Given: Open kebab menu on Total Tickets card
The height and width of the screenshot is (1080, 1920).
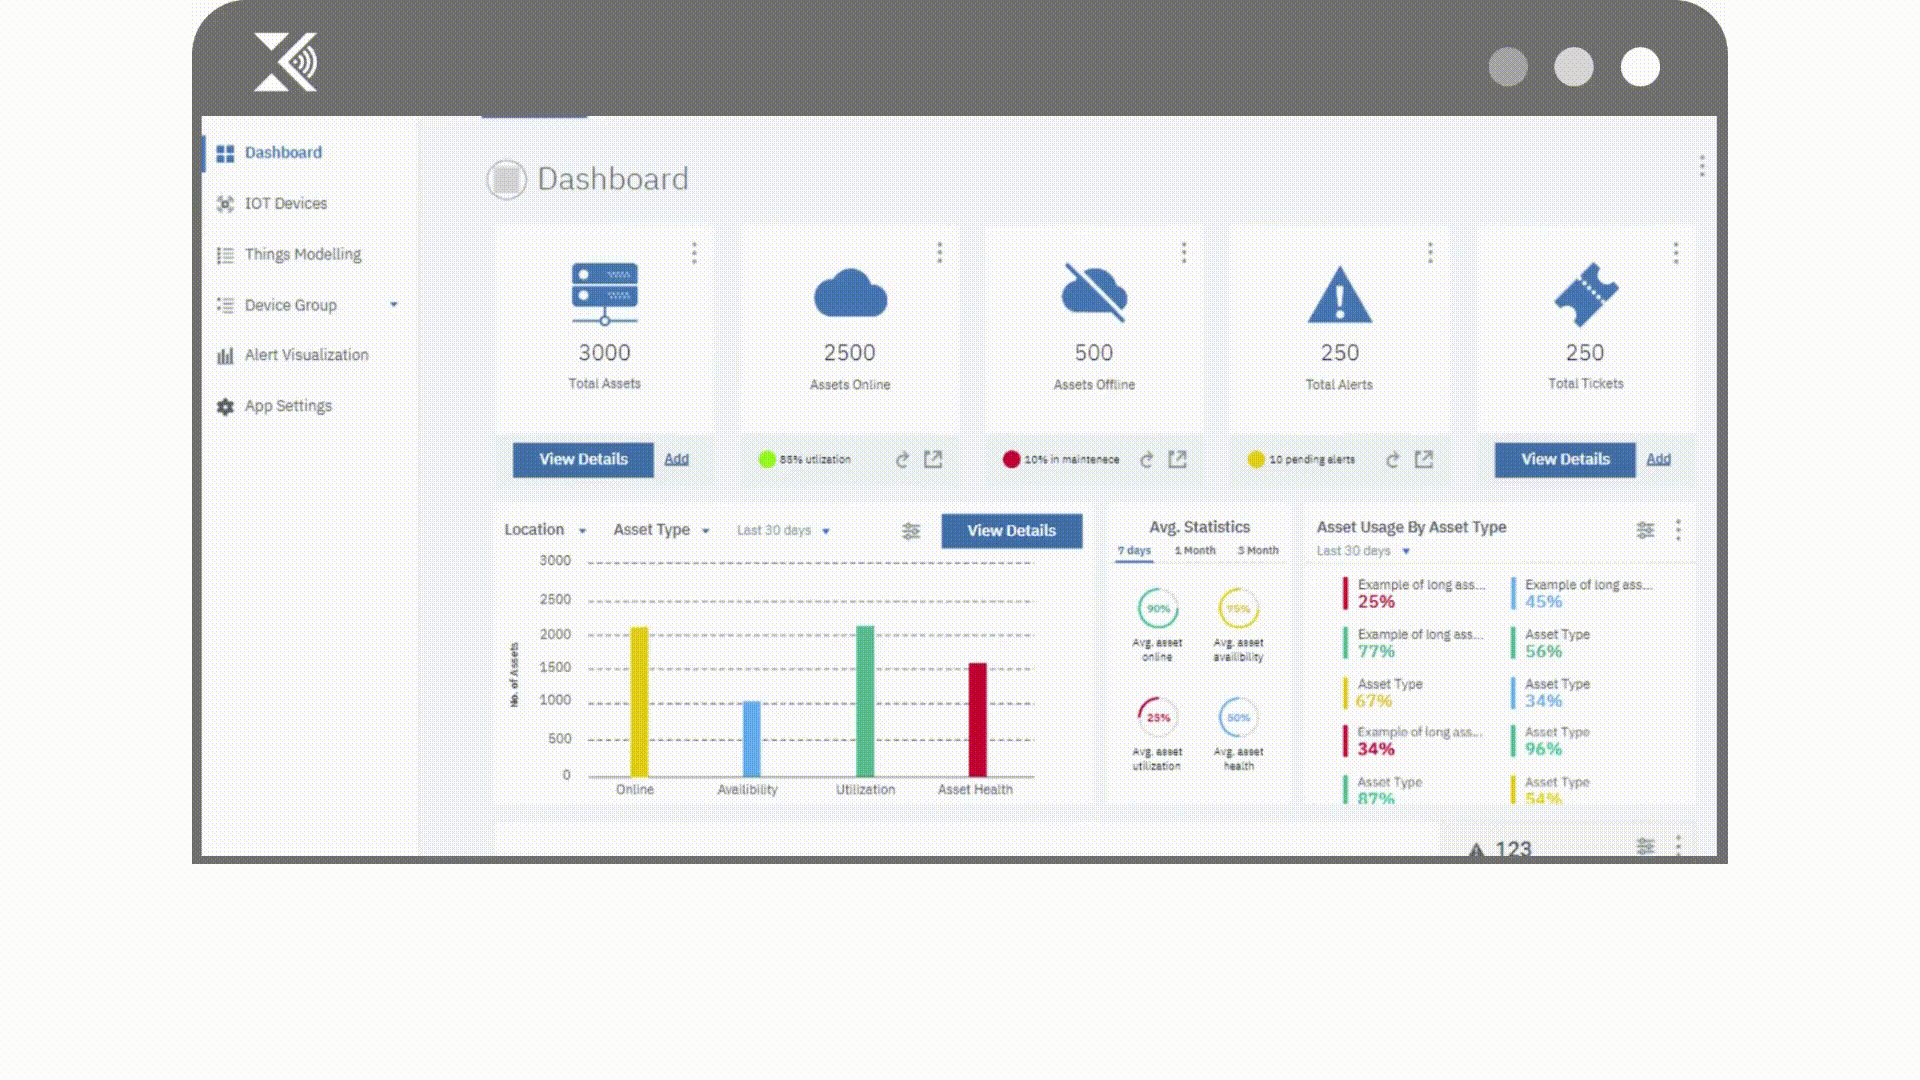Looking at the screenshot, I should pos(1676,254).
